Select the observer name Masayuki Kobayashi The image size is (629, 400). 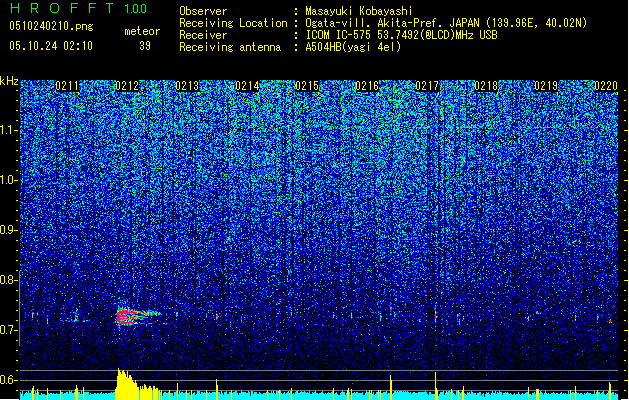click(x=358, y=11)
